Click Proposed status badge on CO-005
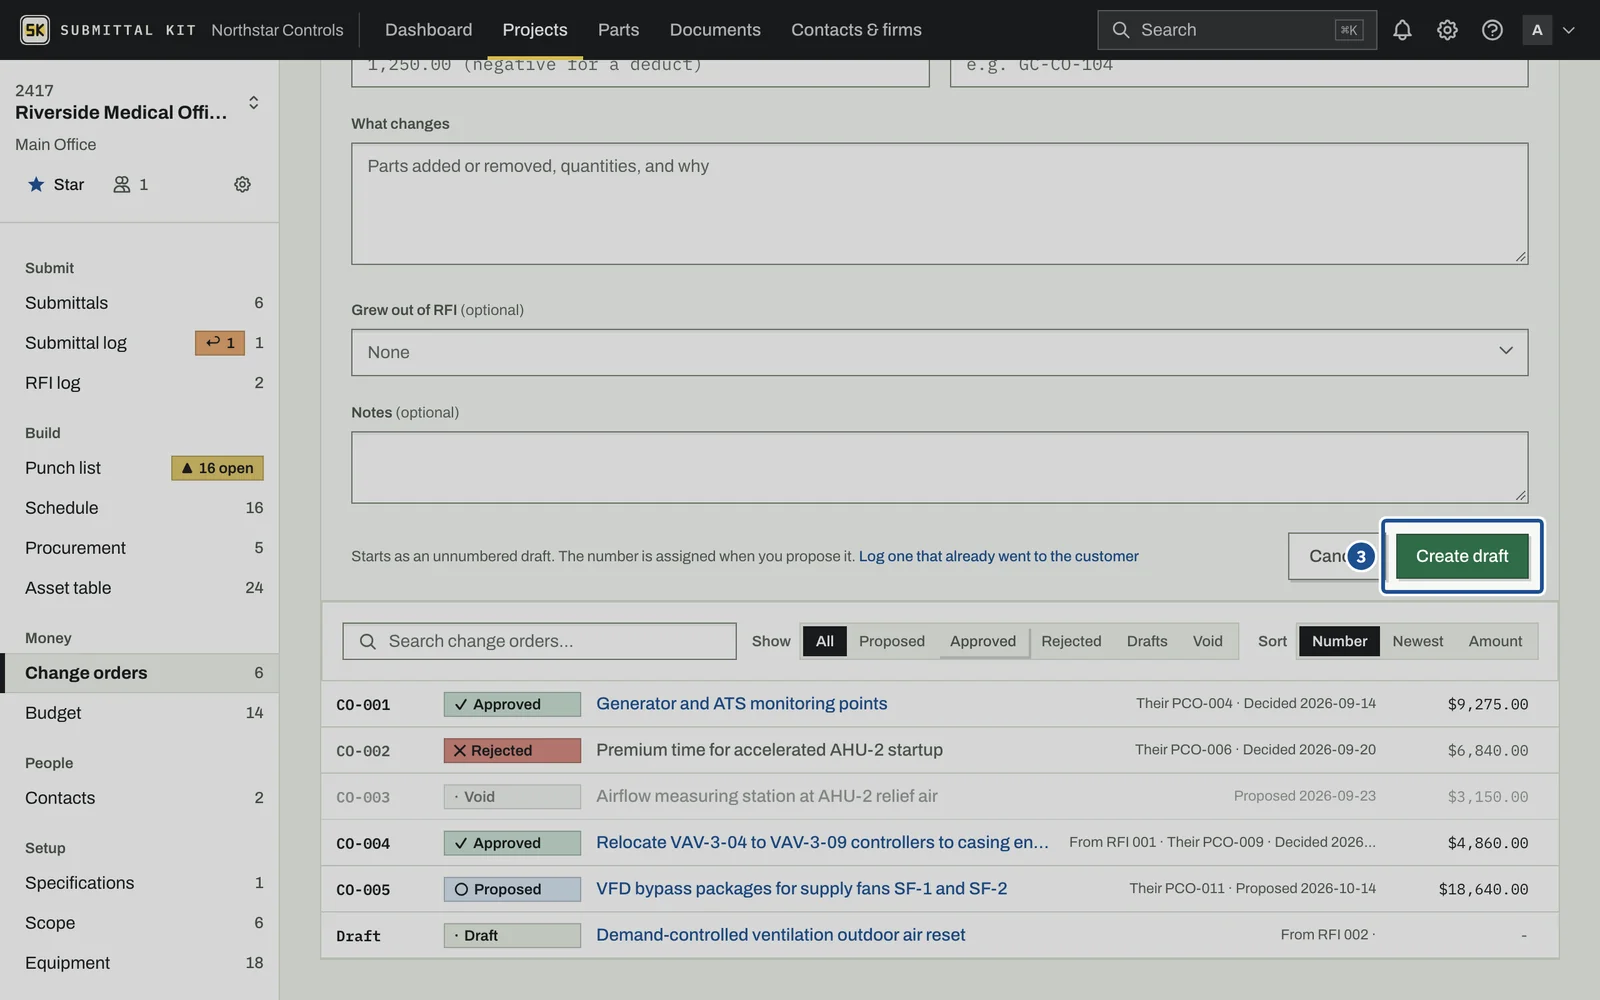Screen dimensions: 1600x1000 (x=512, y=889)
